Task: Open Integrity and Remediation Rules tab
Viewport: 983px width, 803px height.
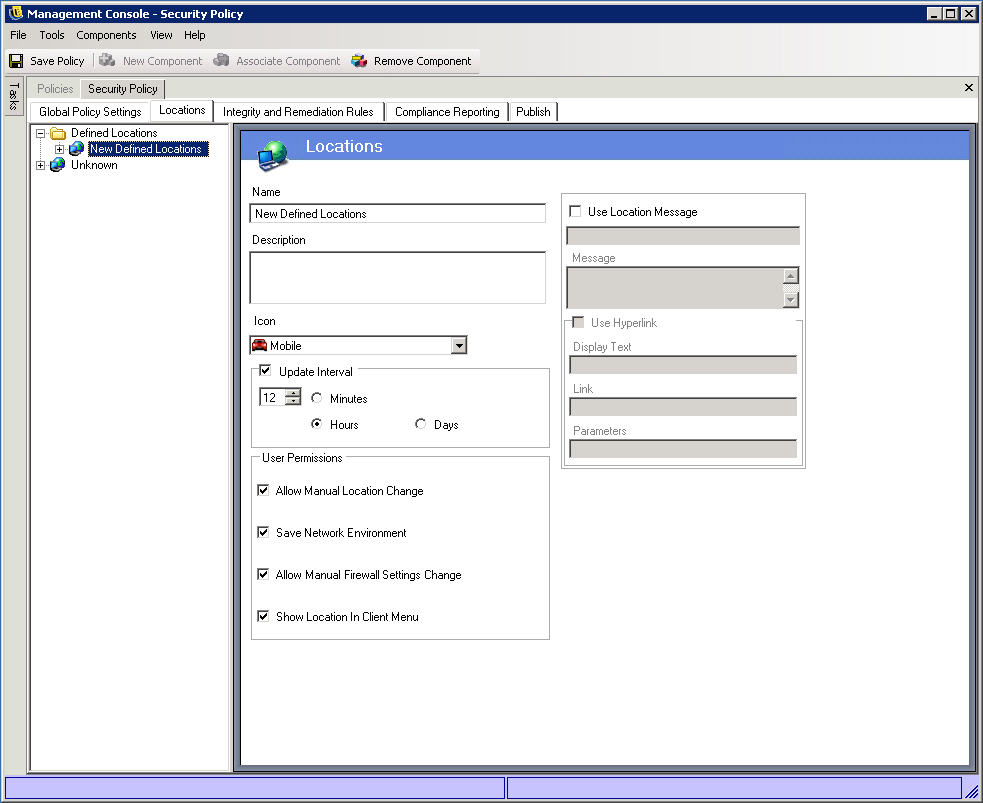Action: (298, 112)
